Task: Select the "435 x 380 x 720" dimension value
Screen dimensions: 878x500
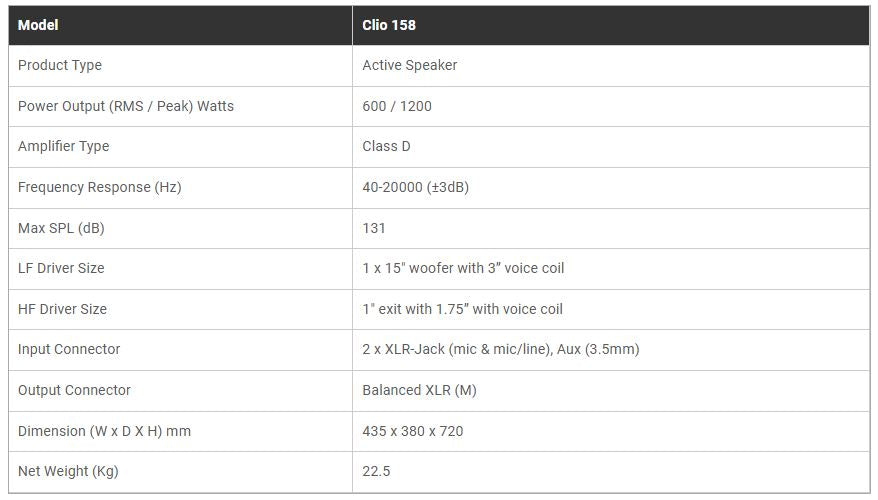Action: [x=412, y=431]
